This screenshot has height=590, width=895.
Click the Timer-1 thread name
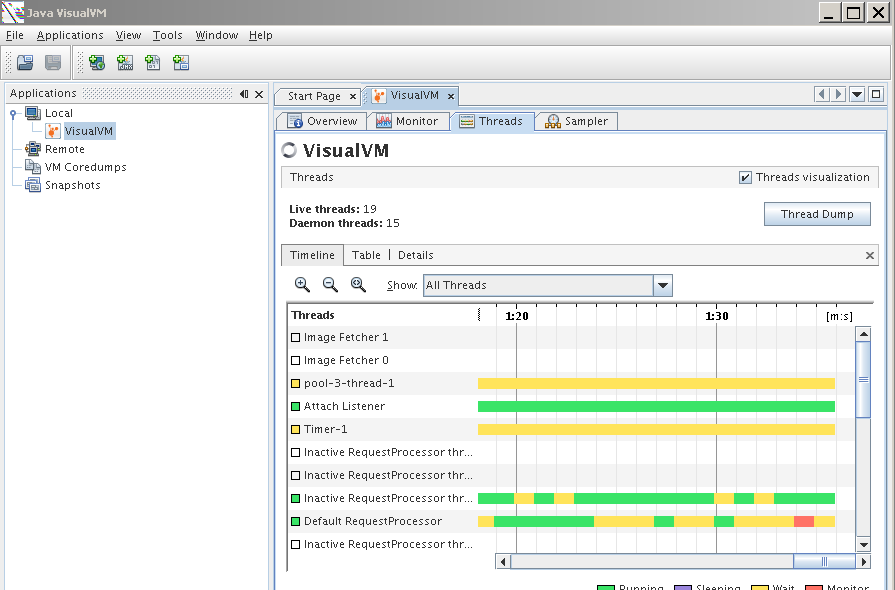click(325, 429)
